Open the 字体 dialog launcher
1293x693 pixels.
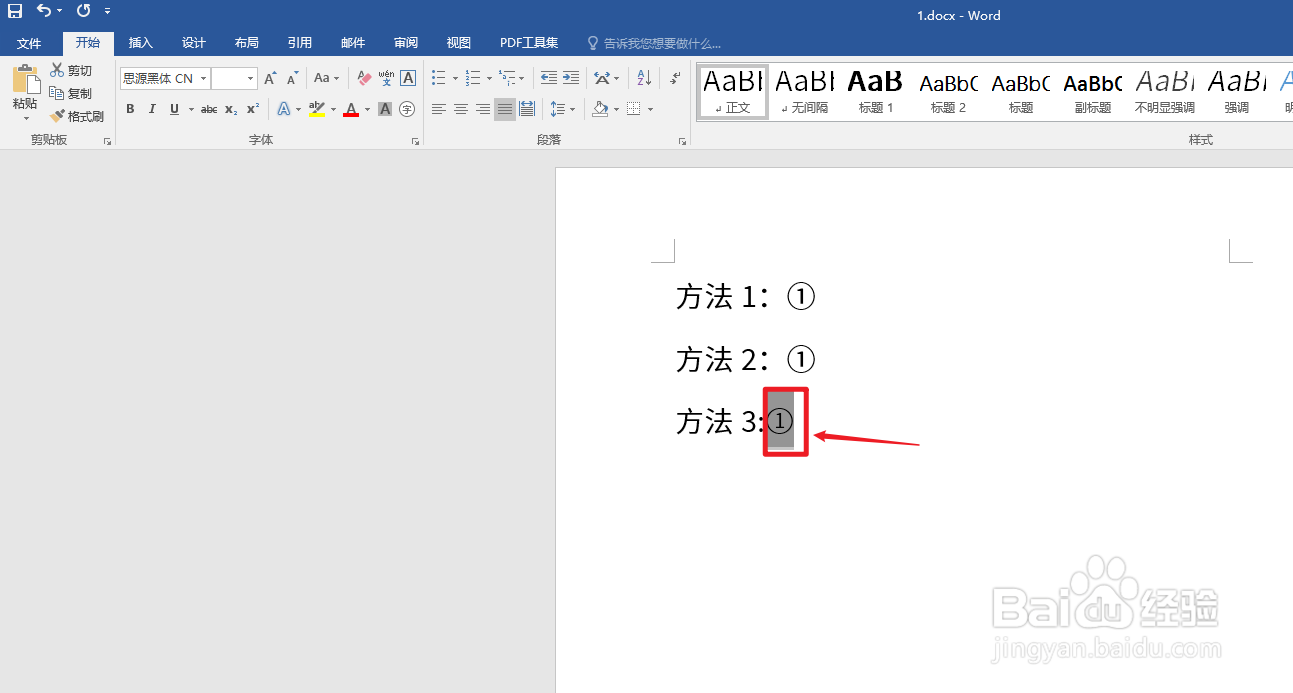(415, 142)
